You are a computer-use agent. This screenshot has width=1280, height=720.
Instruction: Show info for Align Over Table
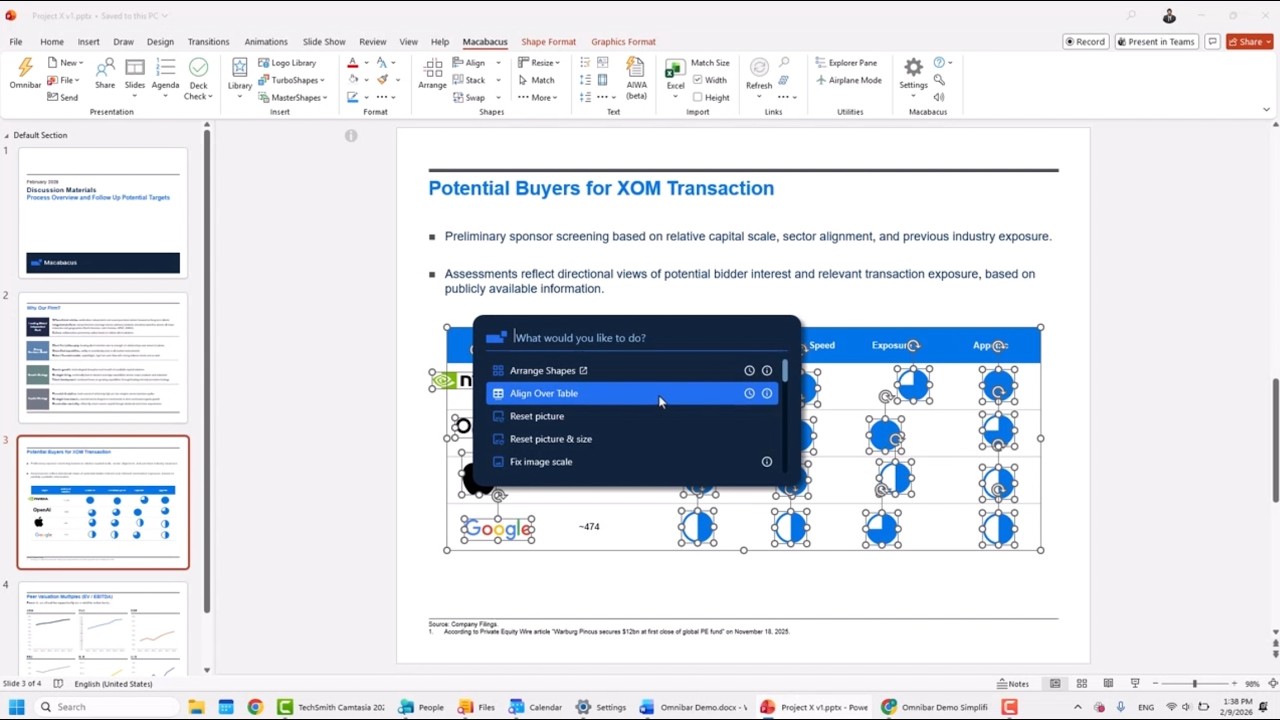(767, 394)
